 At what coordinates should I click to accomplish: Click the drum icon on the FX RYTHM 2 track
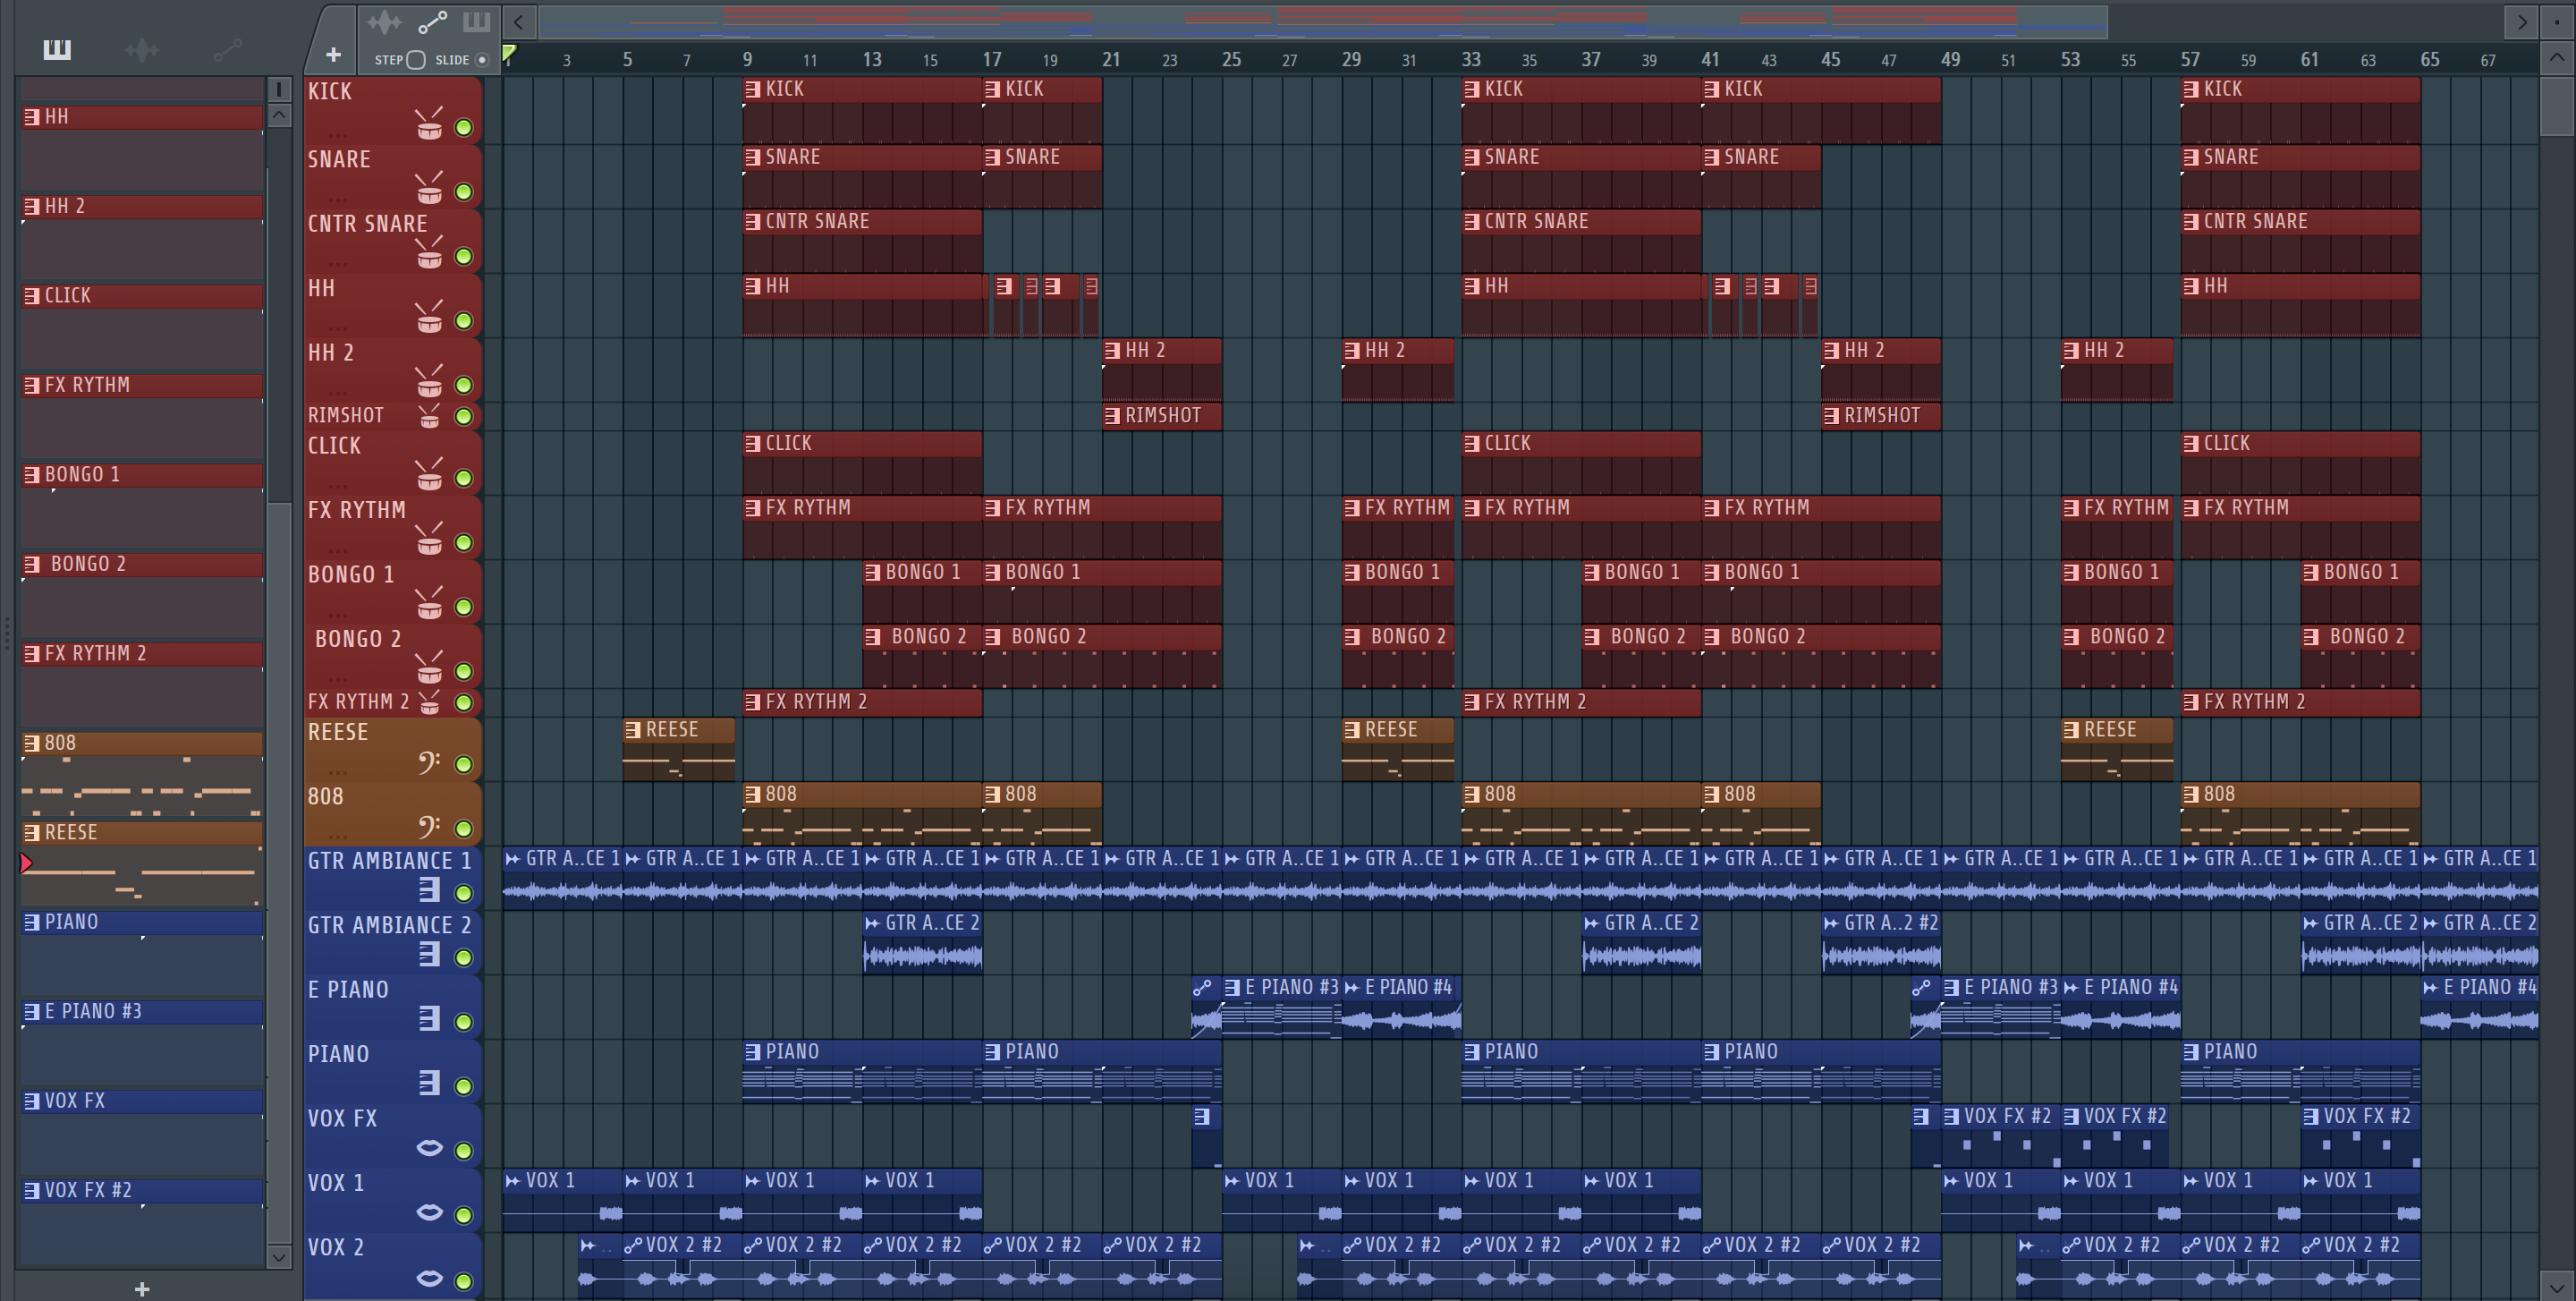(x=429, y=702)
